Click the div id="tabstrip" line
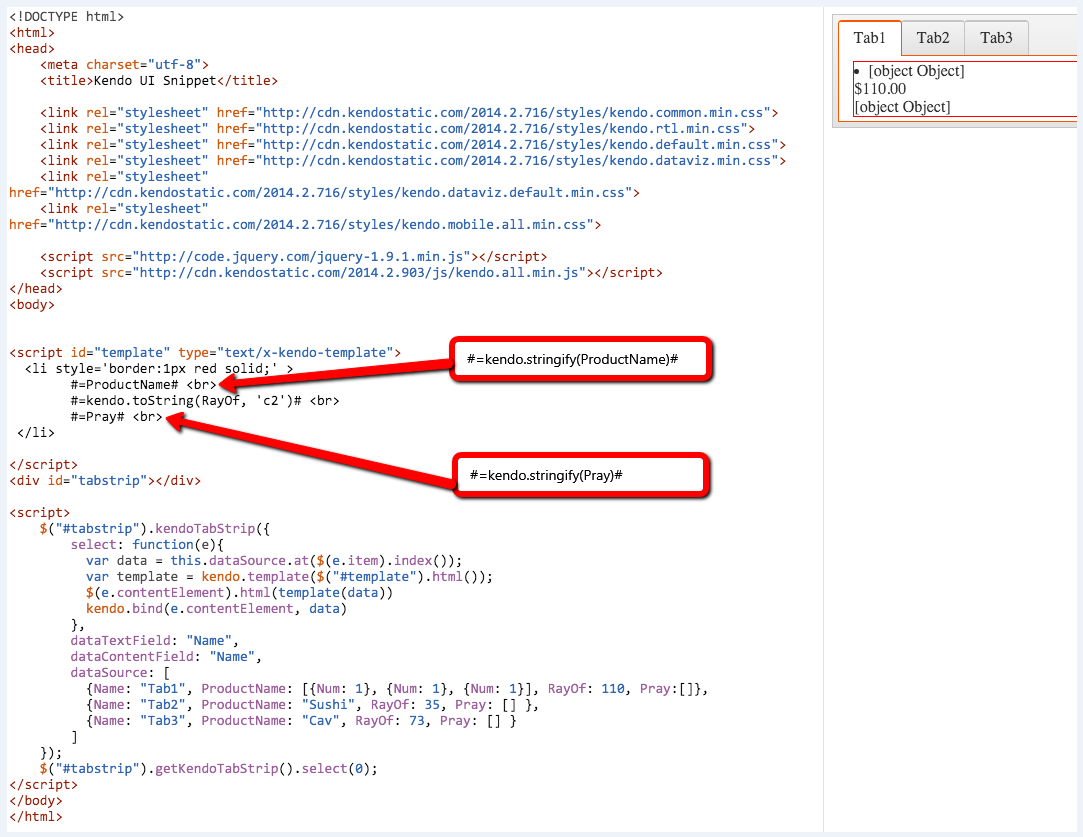Viewport: 1083px width, 837px height. pyautogui.click(x=105, y=481)
